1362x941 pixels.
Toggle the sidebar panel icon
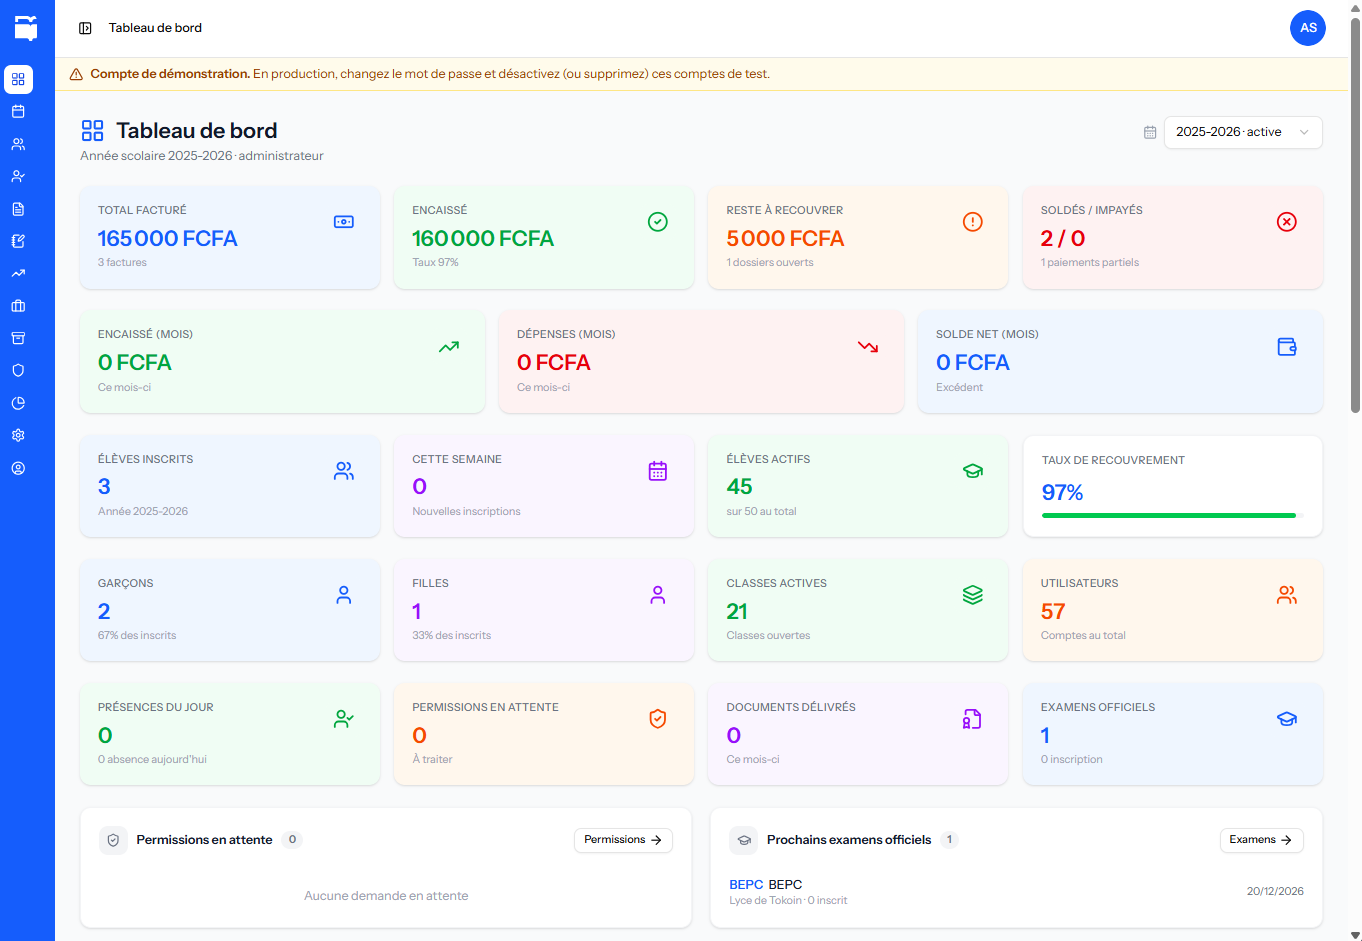pos(85,28)
